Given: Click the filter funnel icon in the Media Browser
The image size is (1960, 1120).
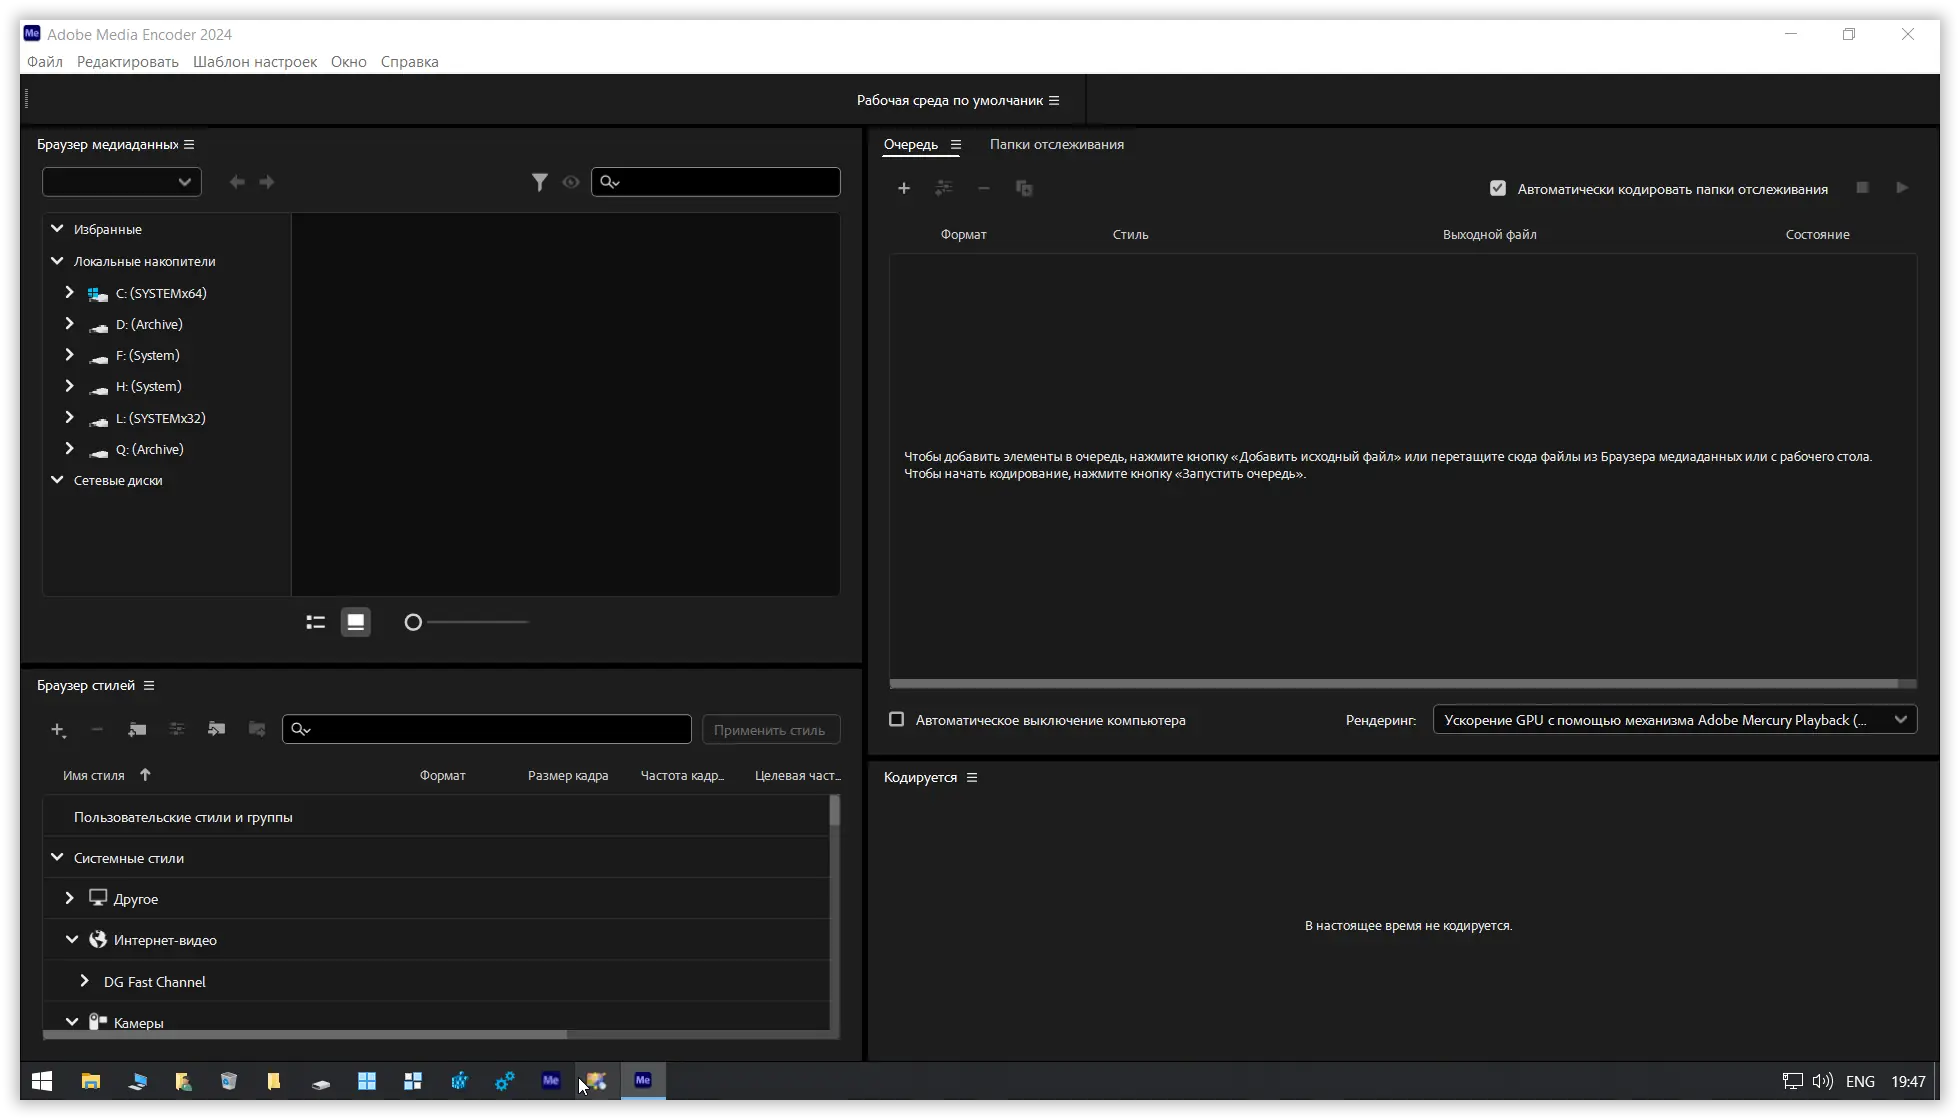Looking at the screenshot, I should [x=540, y=182].
